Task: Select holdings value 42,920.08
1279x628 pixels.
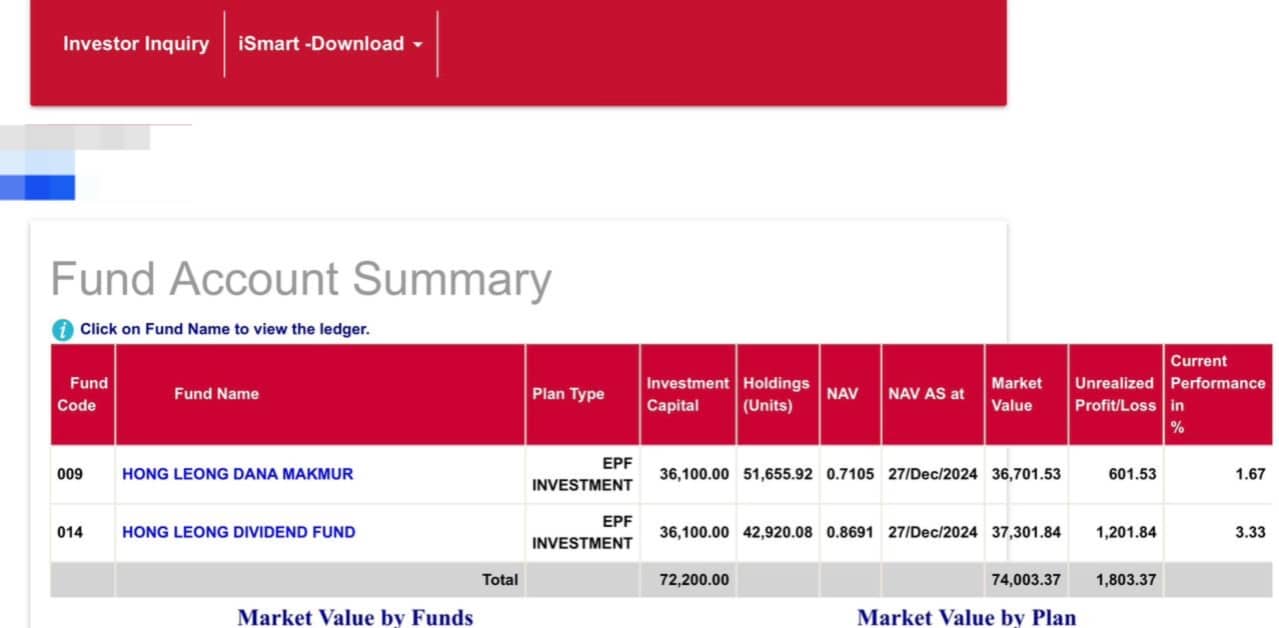Action: [x=777, y=532]
